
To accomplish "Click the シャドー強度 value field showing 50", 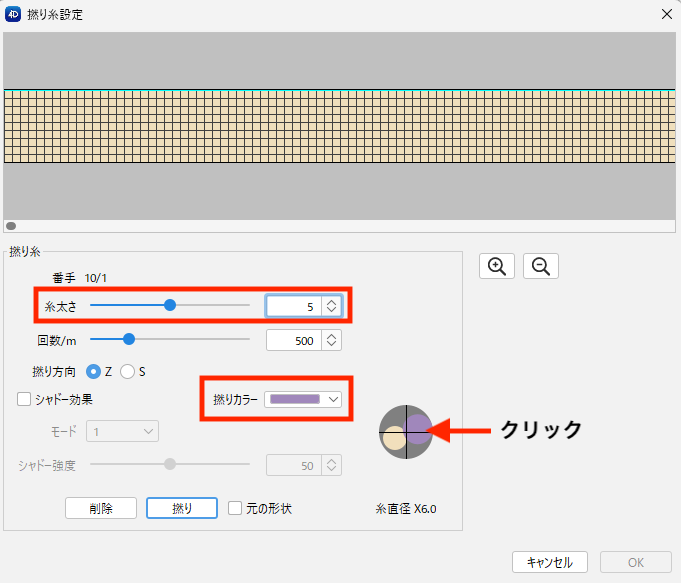I will click(x=294, y=465).
